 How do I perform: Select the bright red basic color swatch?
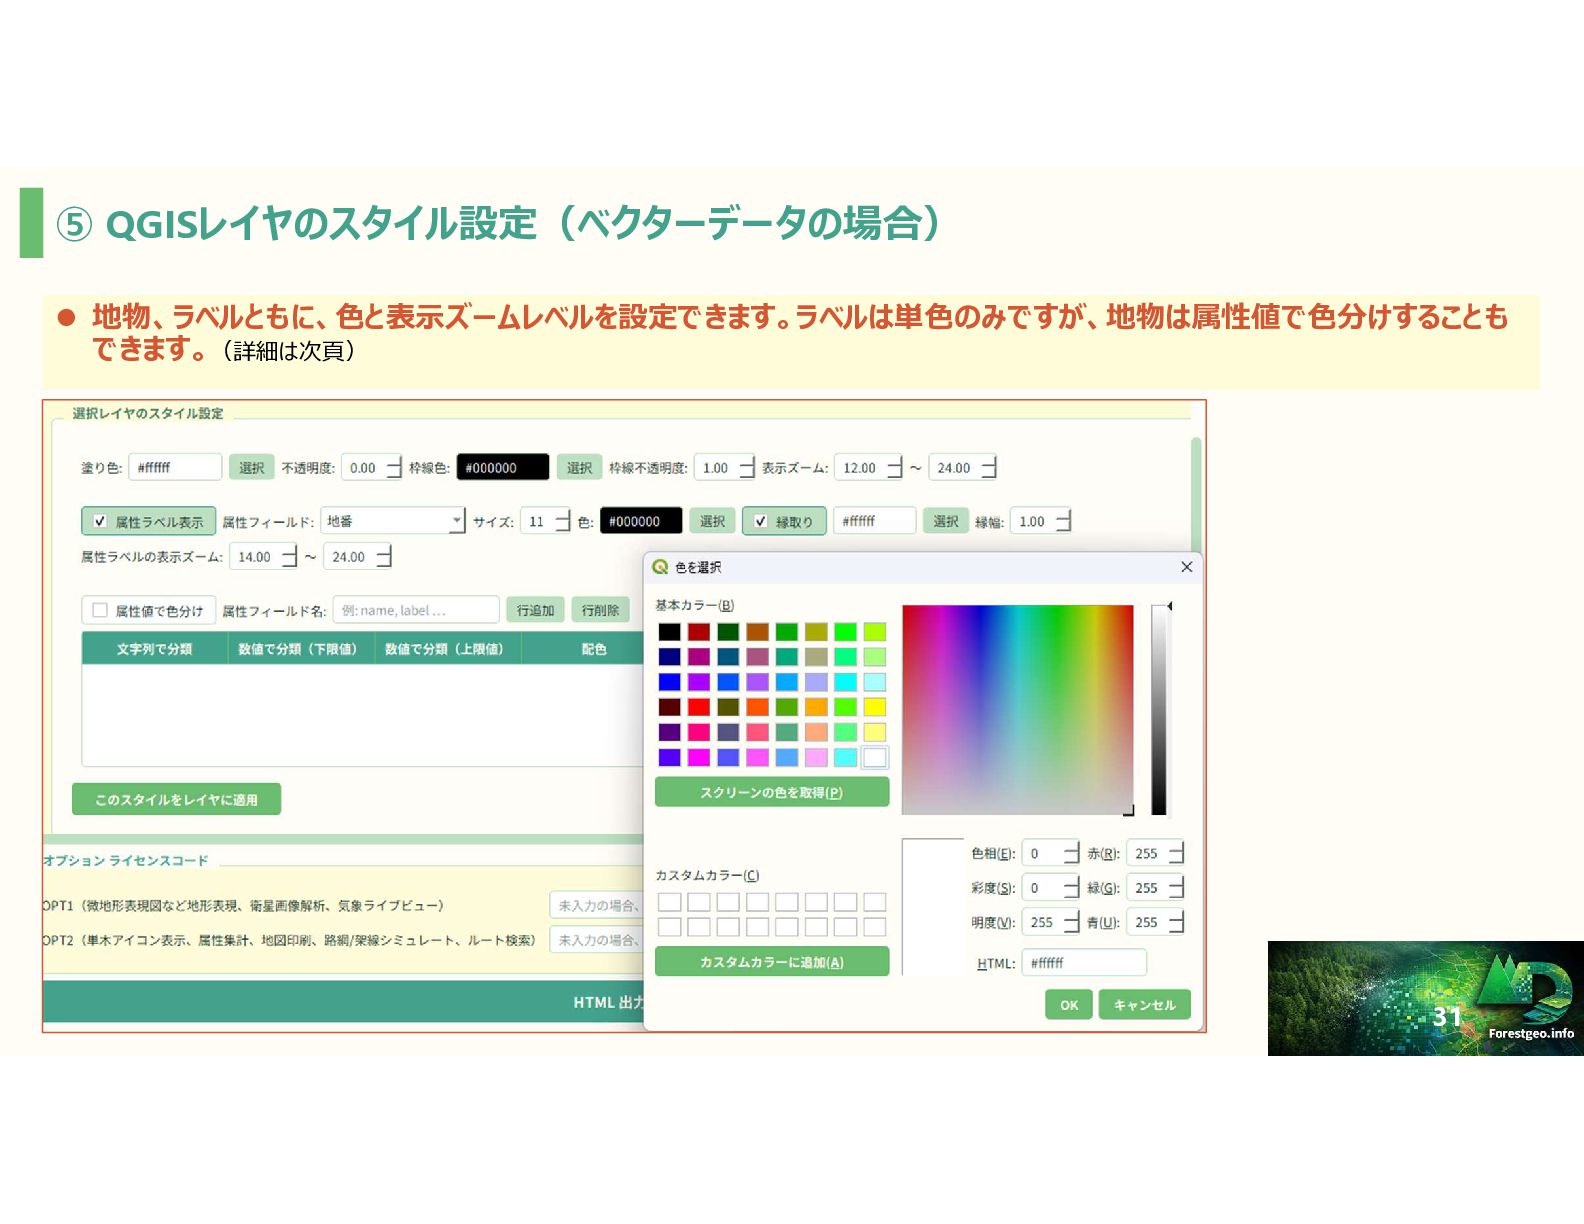pyautogui.click(x=699, y=707)
